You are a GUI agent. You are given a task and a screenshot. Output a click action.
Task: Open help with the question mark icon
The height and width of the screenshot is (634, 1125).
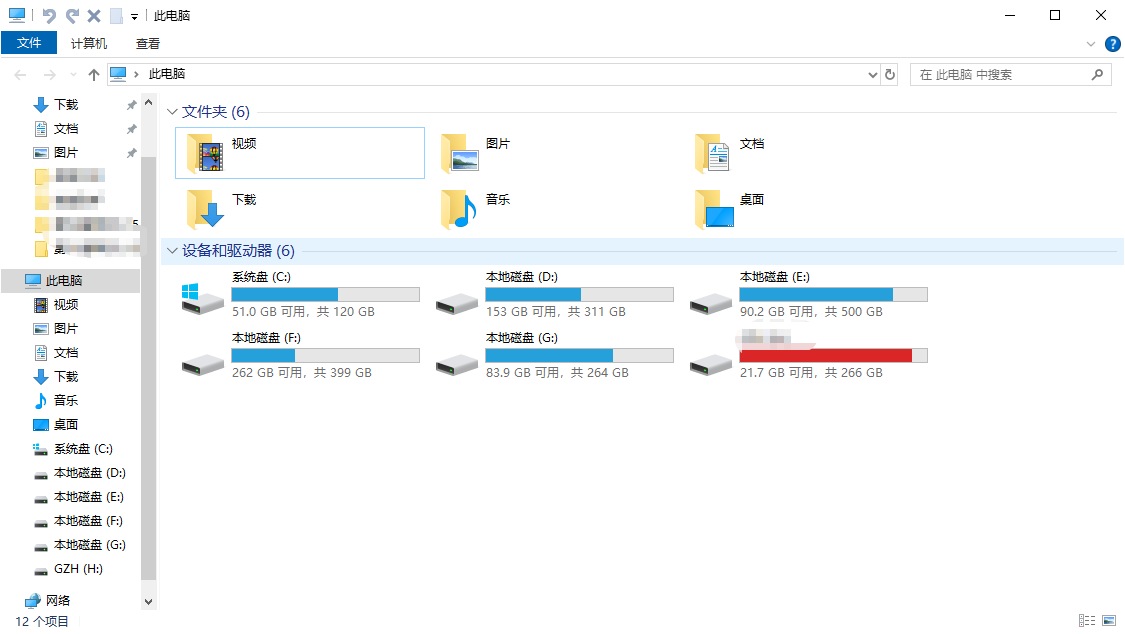[1112, 44]
